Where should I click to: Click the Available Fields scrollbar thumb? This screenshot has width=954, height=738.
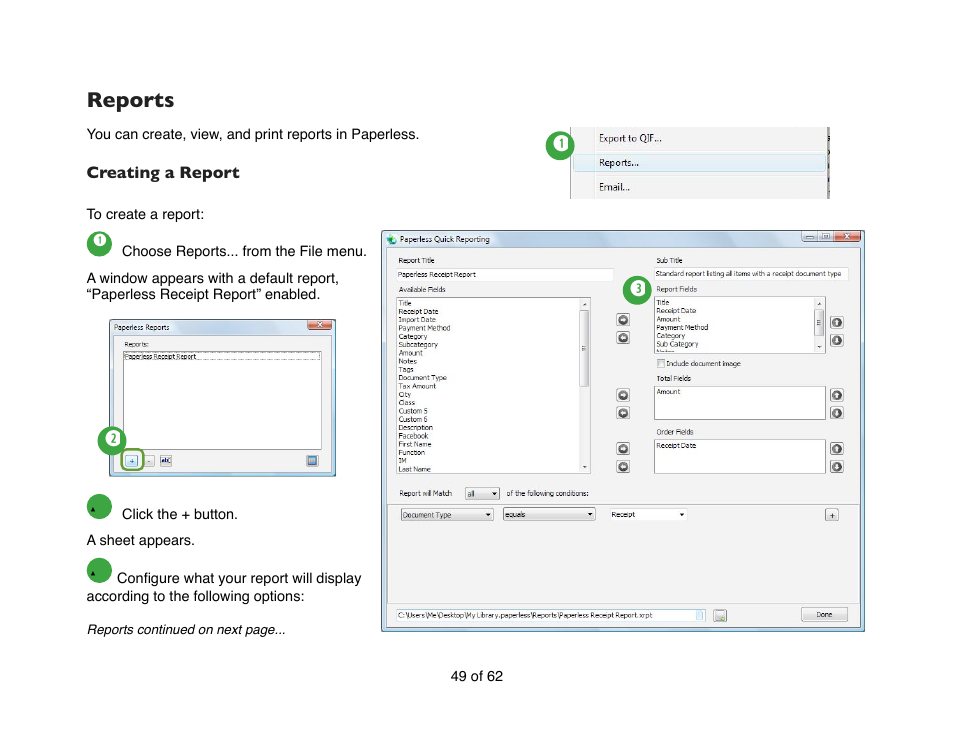tap(585, 349)
